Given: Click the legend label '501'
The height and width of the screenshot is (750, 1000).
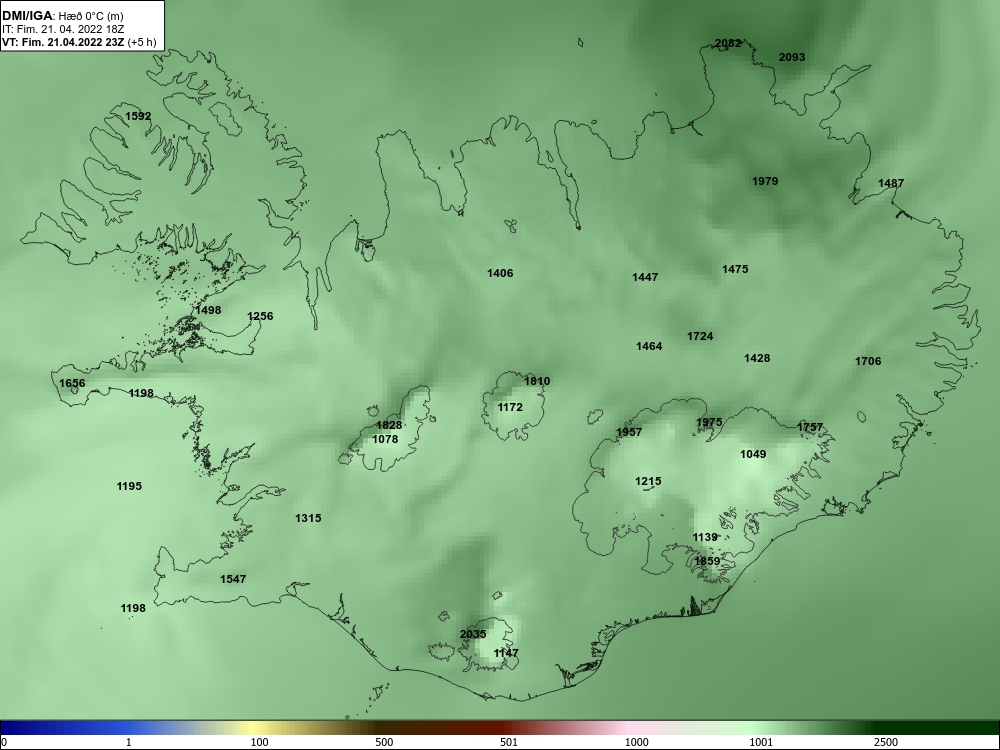Looking at the screenshot, I should pyautogui.click(x=509, y=742).
